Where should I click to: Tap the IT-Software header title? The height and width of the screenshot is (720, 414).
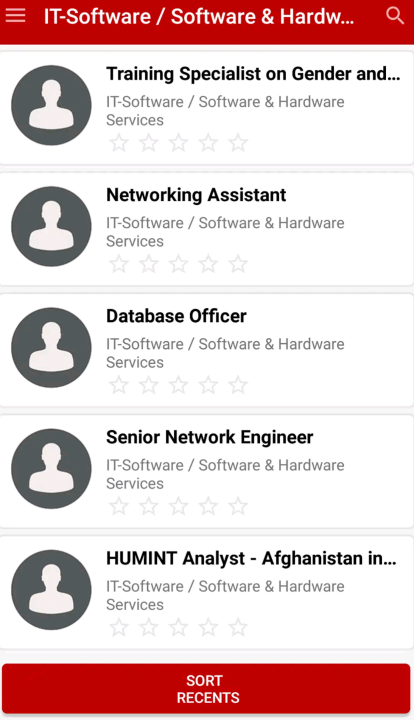tap(199, 17)
